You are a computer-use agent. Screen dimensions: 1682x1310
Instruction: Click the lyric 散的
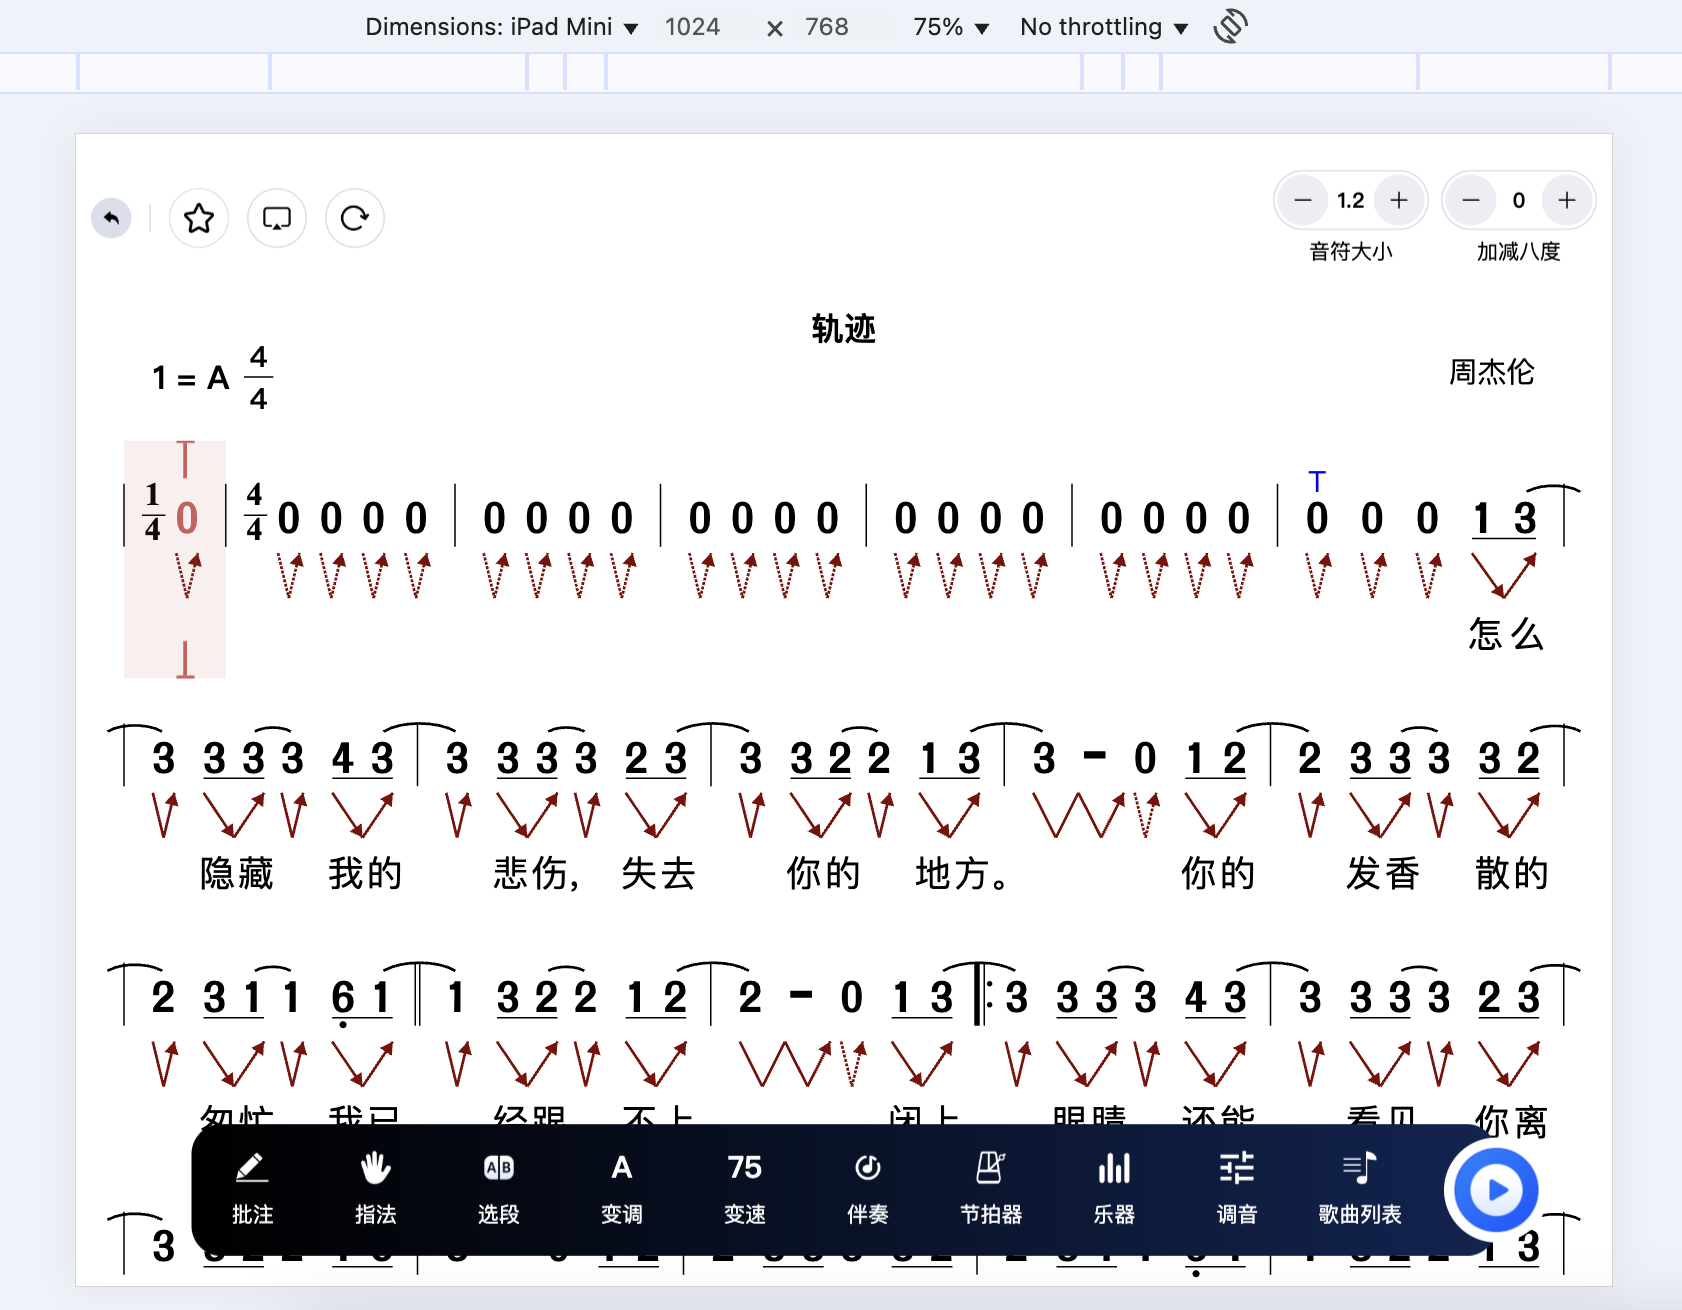[1511, 873]
